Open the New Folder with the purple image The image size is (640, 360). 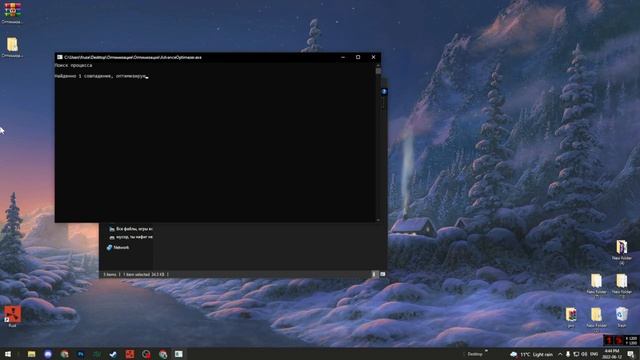pos(621,247)
